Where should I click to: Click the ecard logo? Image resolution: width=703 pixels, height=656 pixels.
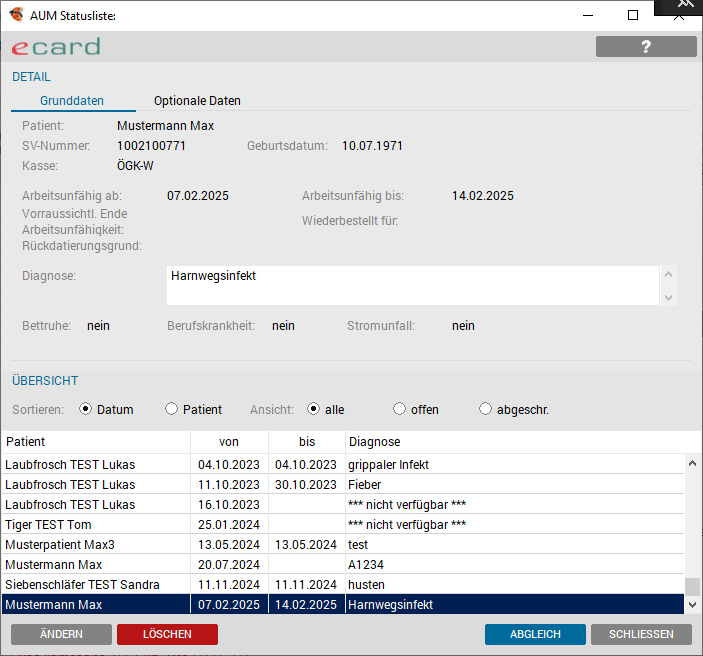pos(56,47)
